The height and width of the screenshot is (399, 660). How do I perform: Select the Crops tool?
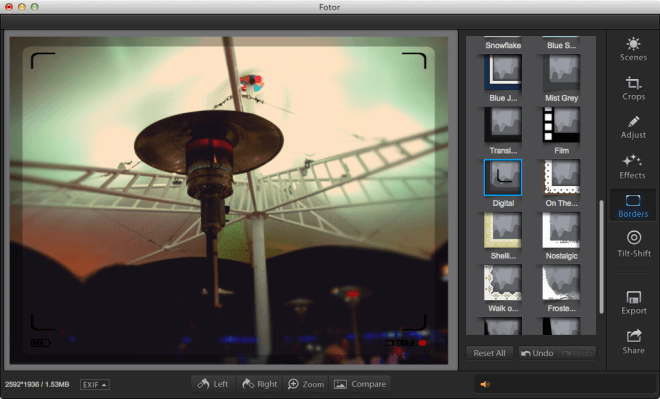pos(633,88)
